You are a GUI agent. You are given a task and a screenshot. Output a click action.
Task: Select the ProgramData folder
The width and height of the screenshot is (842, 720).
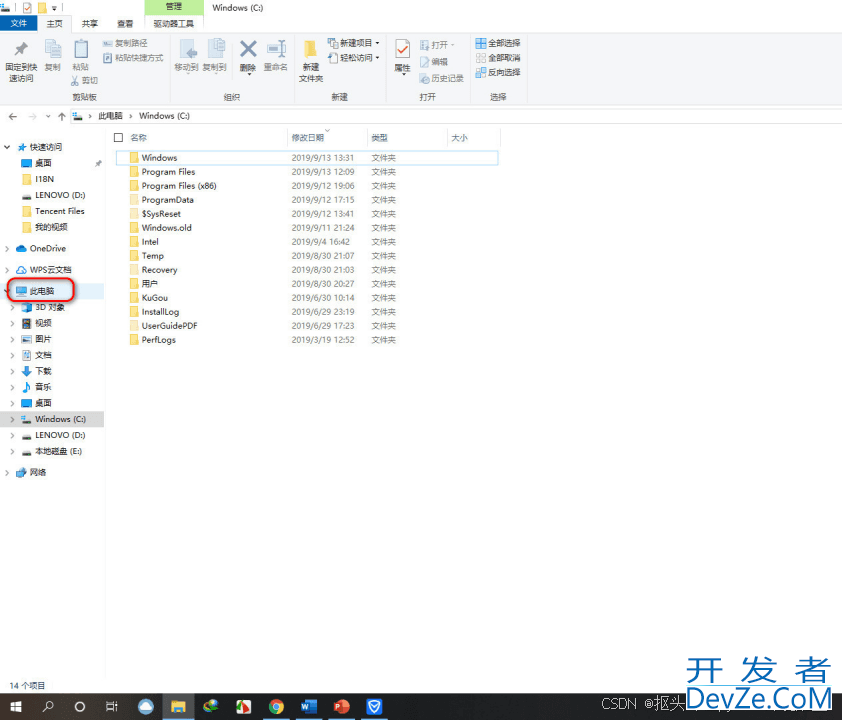tap(167, 200)
